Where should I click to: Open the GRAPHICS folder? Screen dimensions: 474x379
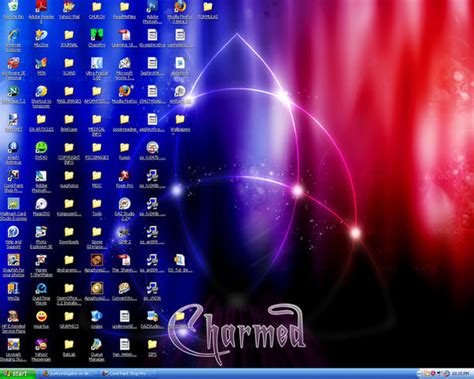pos(69,319)
